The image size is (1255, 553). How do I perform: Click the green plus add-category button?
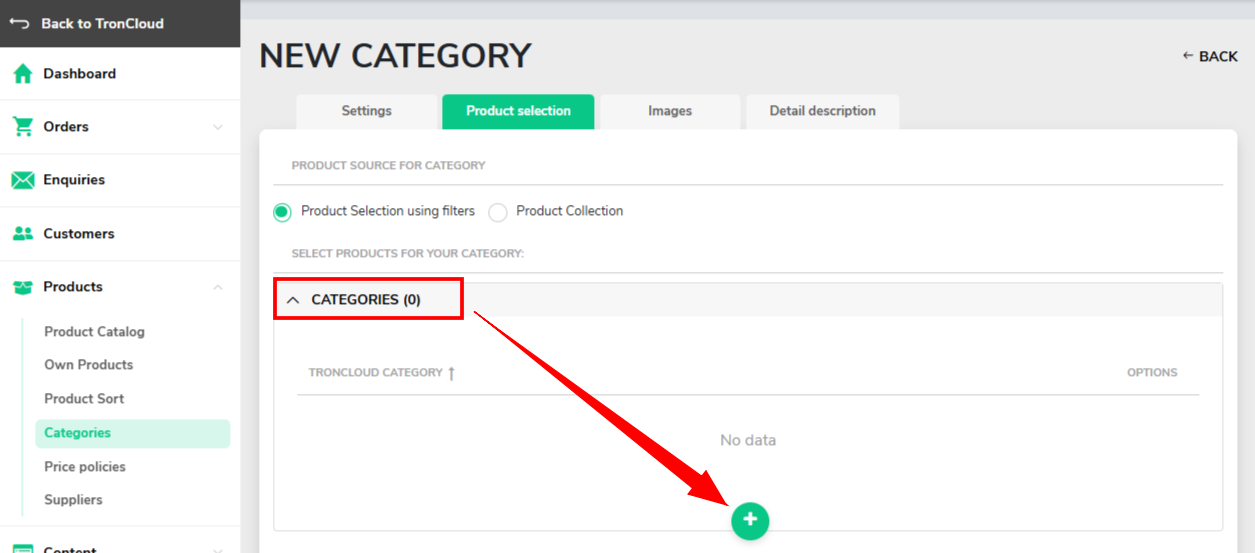(750, 520)
